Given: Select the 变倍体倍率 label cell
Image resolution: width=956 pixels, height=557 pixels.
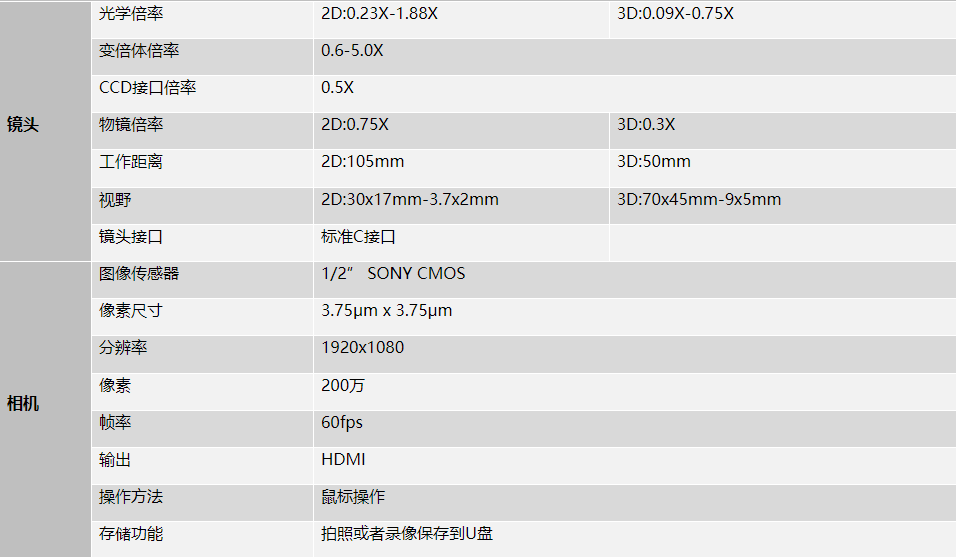Looking at the screenshot, I should (139, 51).
